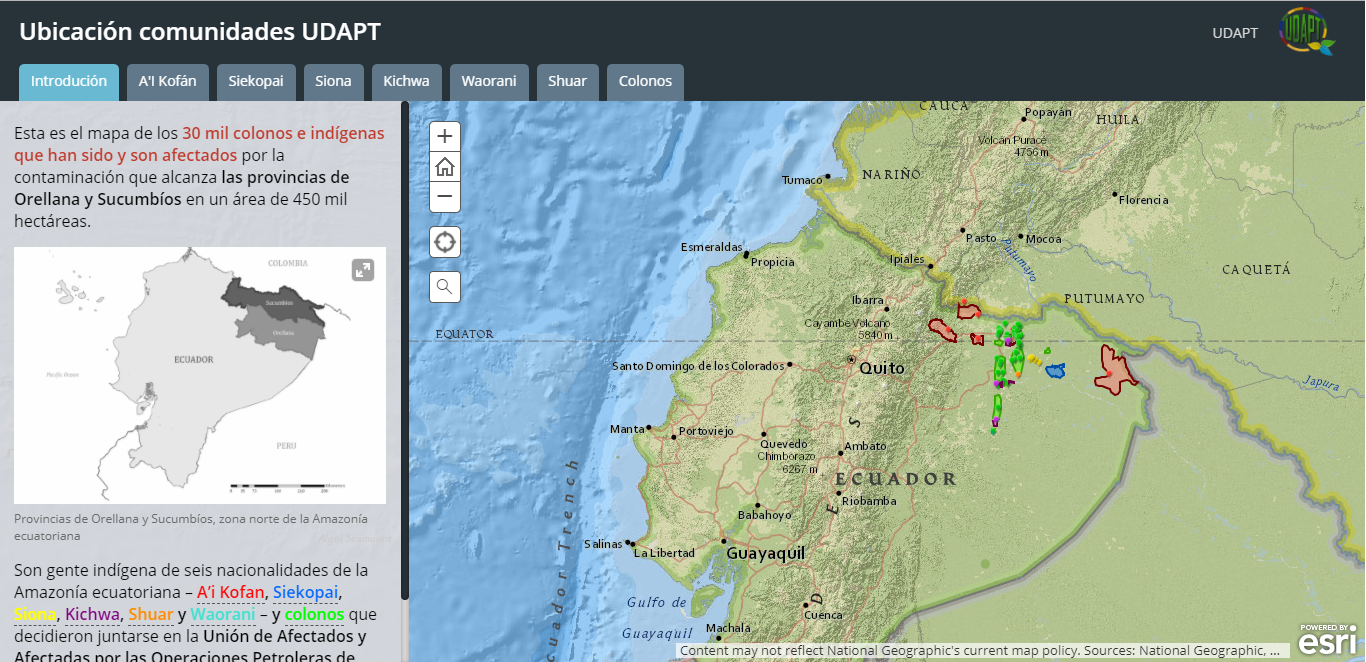Click the Ubicación comunidades UDAPT title

coord(200,31)
